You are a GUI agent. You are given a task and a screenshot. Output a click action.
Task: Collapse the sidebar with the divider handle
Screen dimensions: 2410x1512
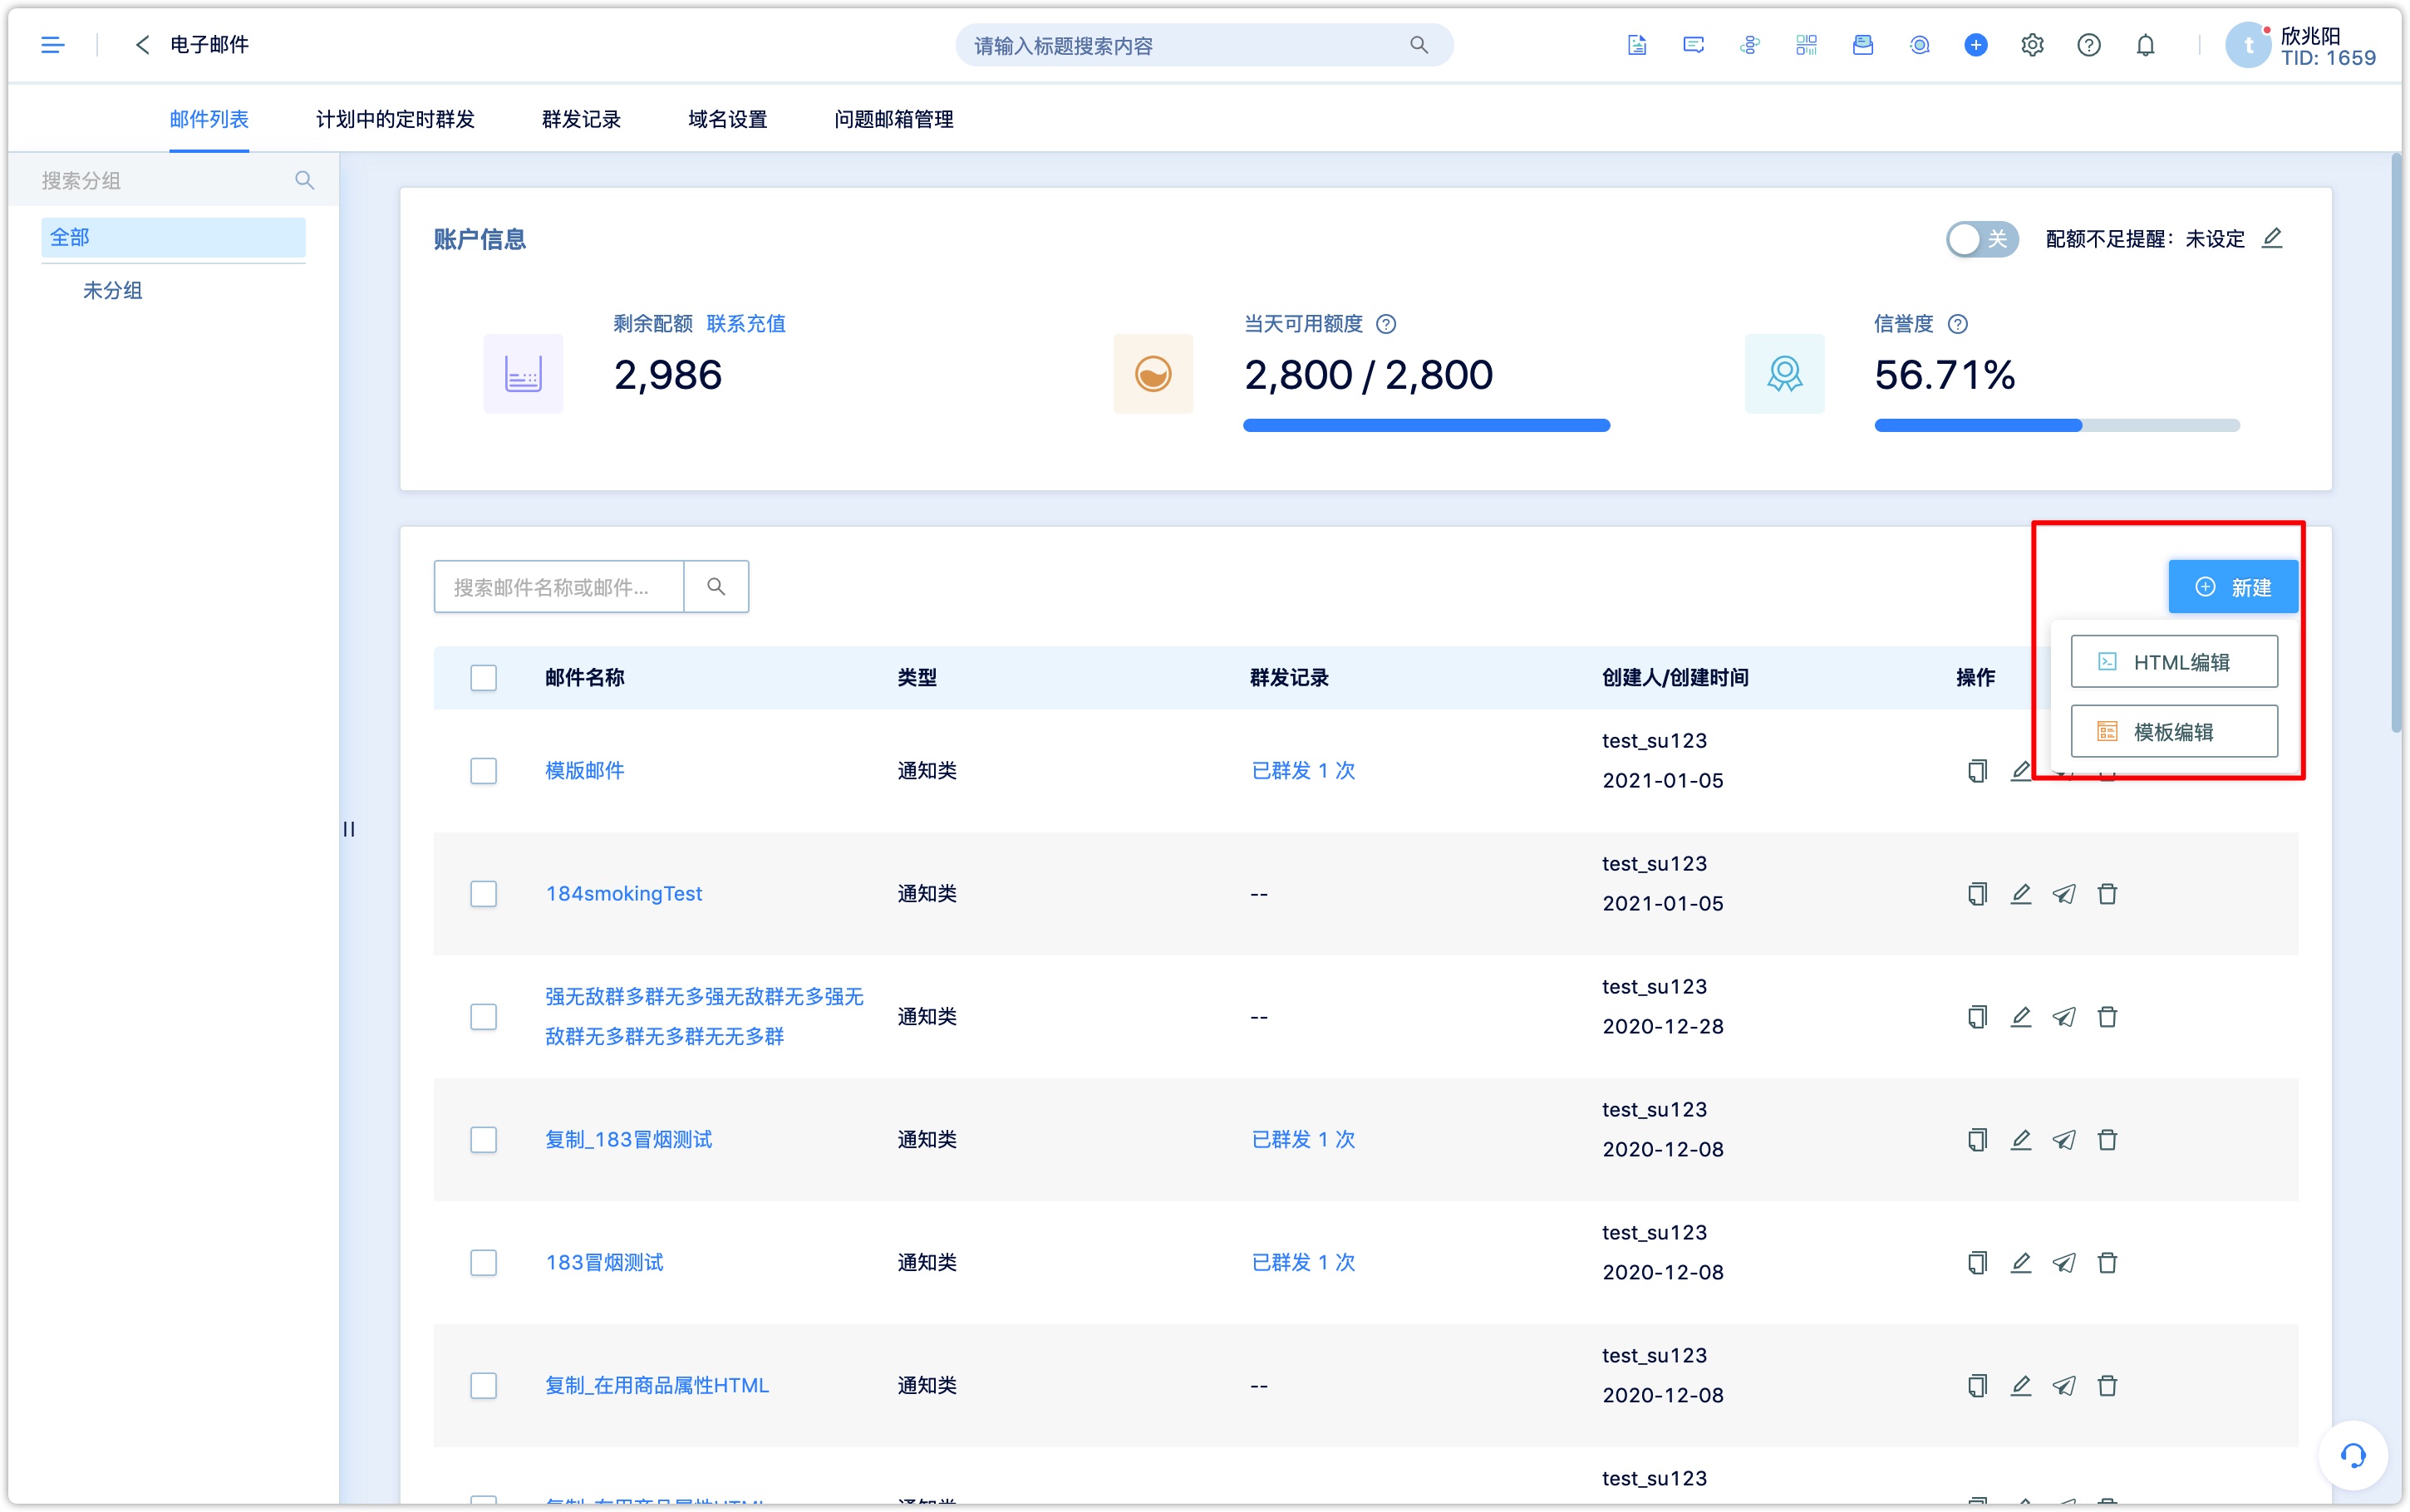[349, 829]
